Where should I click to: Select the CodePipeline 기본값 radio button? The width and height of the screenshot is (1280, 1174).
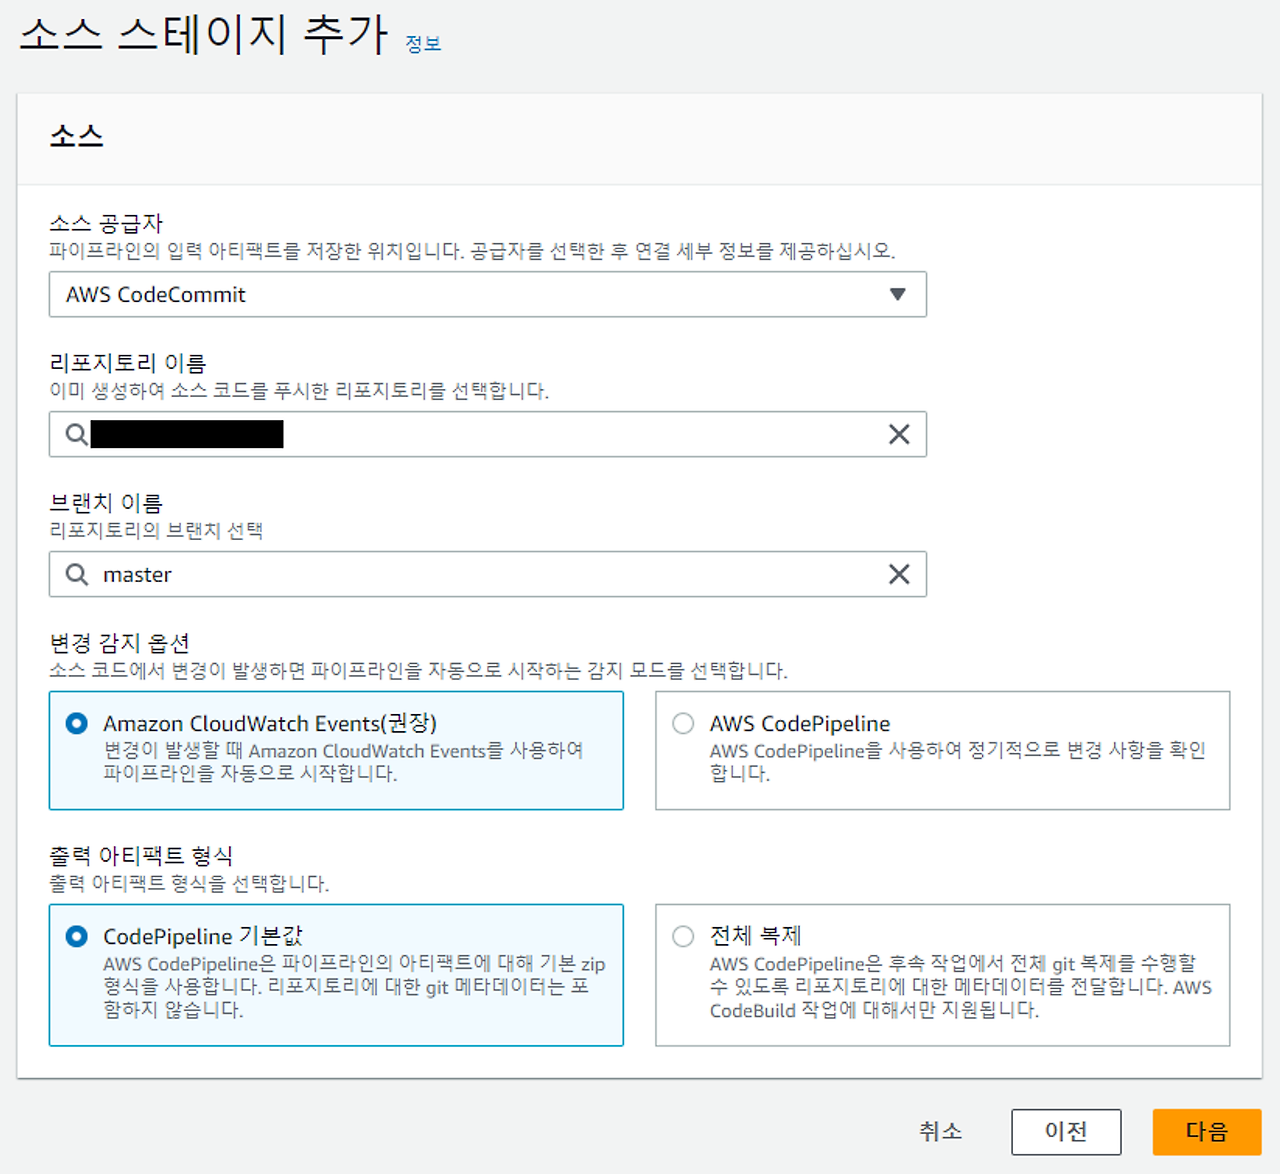(x=75, y=936)
